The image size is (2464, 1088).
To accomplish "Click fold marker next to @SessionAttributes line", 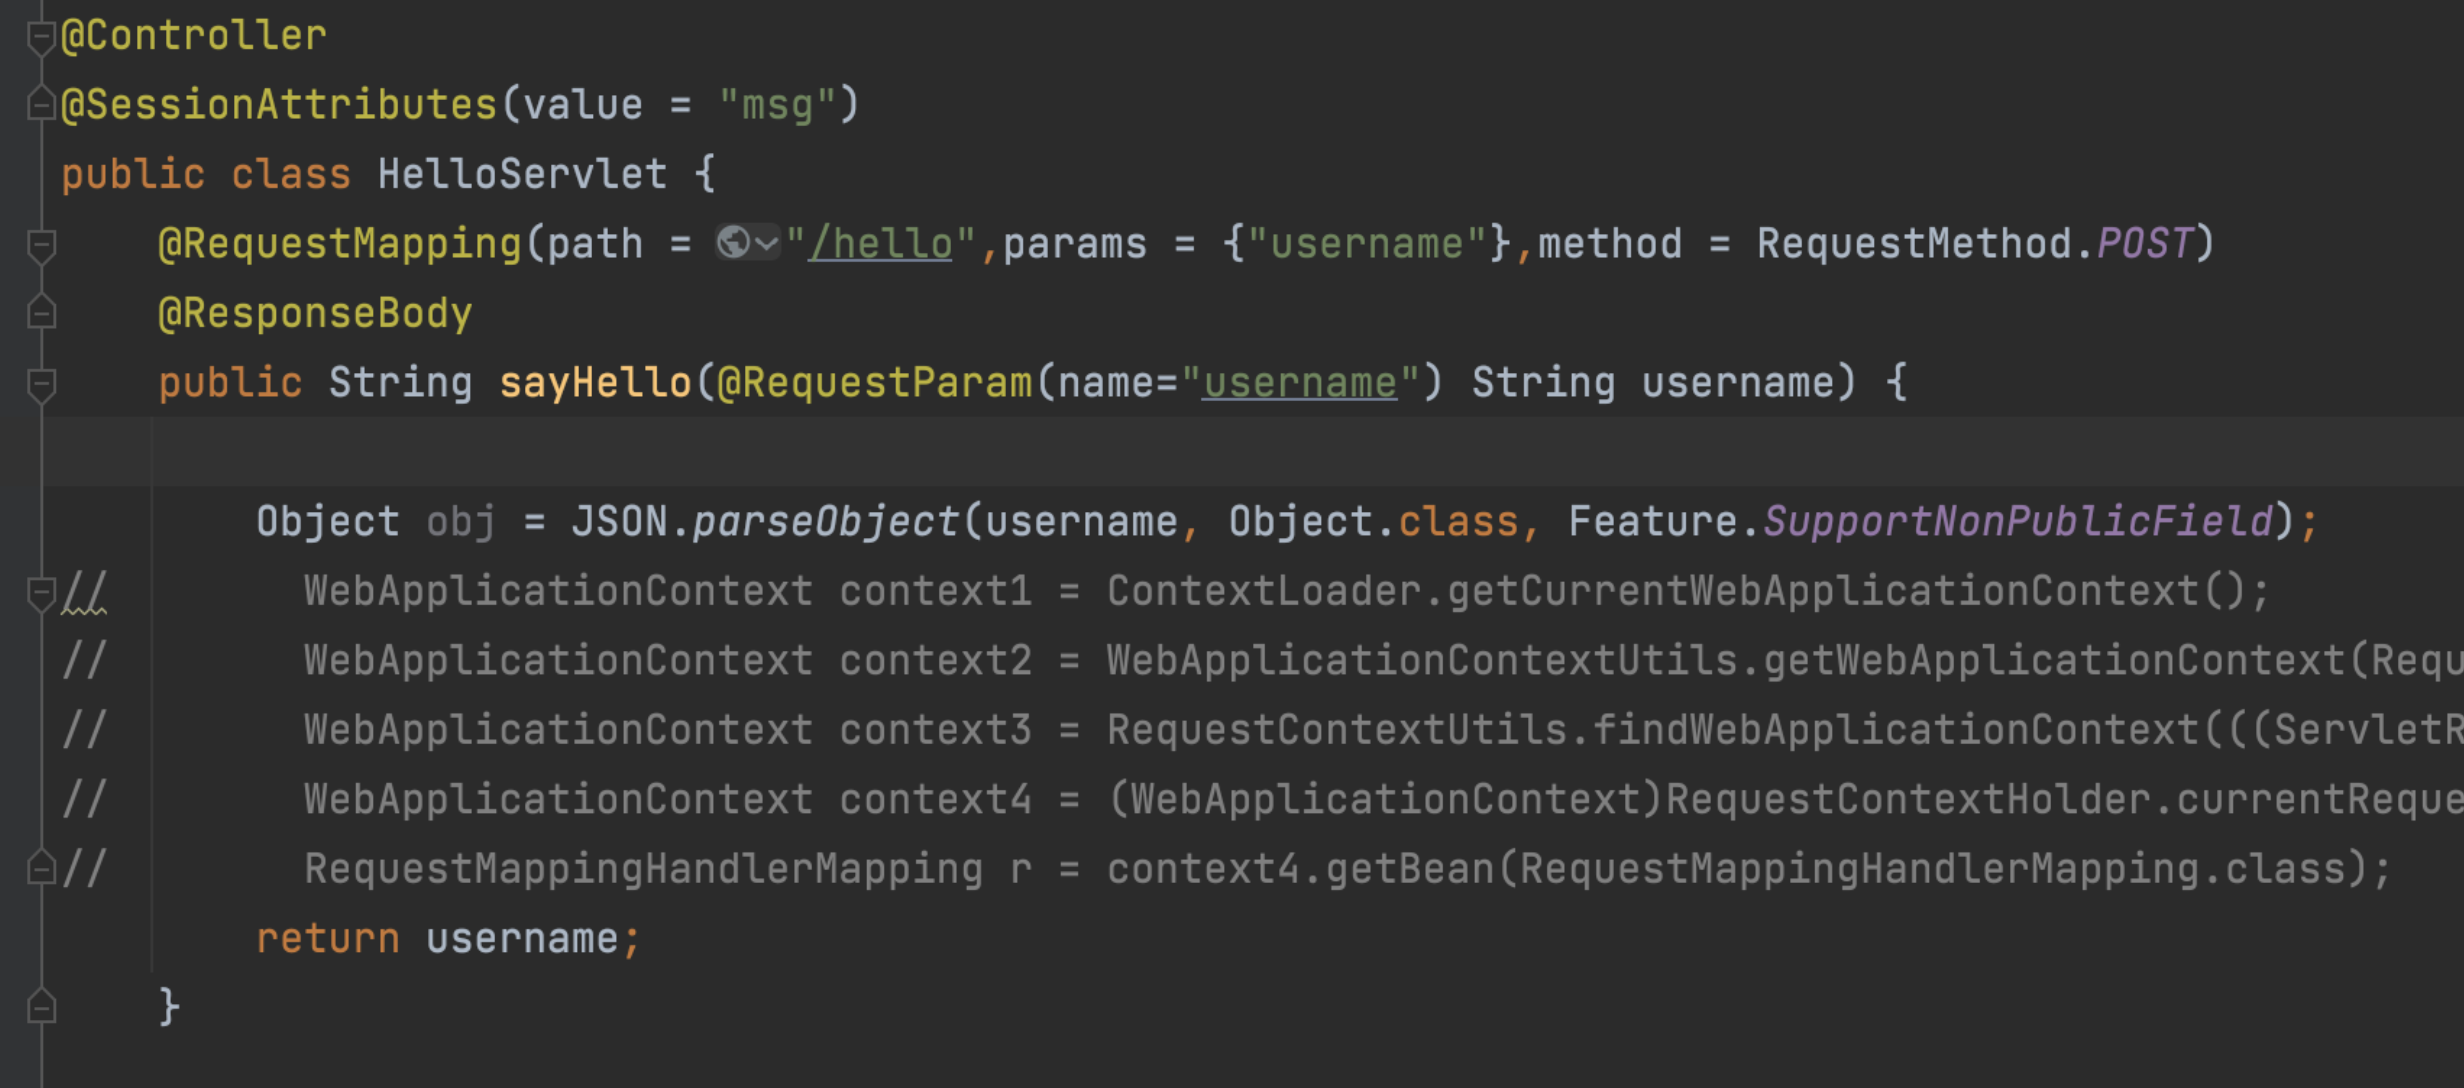I will 41,104.
